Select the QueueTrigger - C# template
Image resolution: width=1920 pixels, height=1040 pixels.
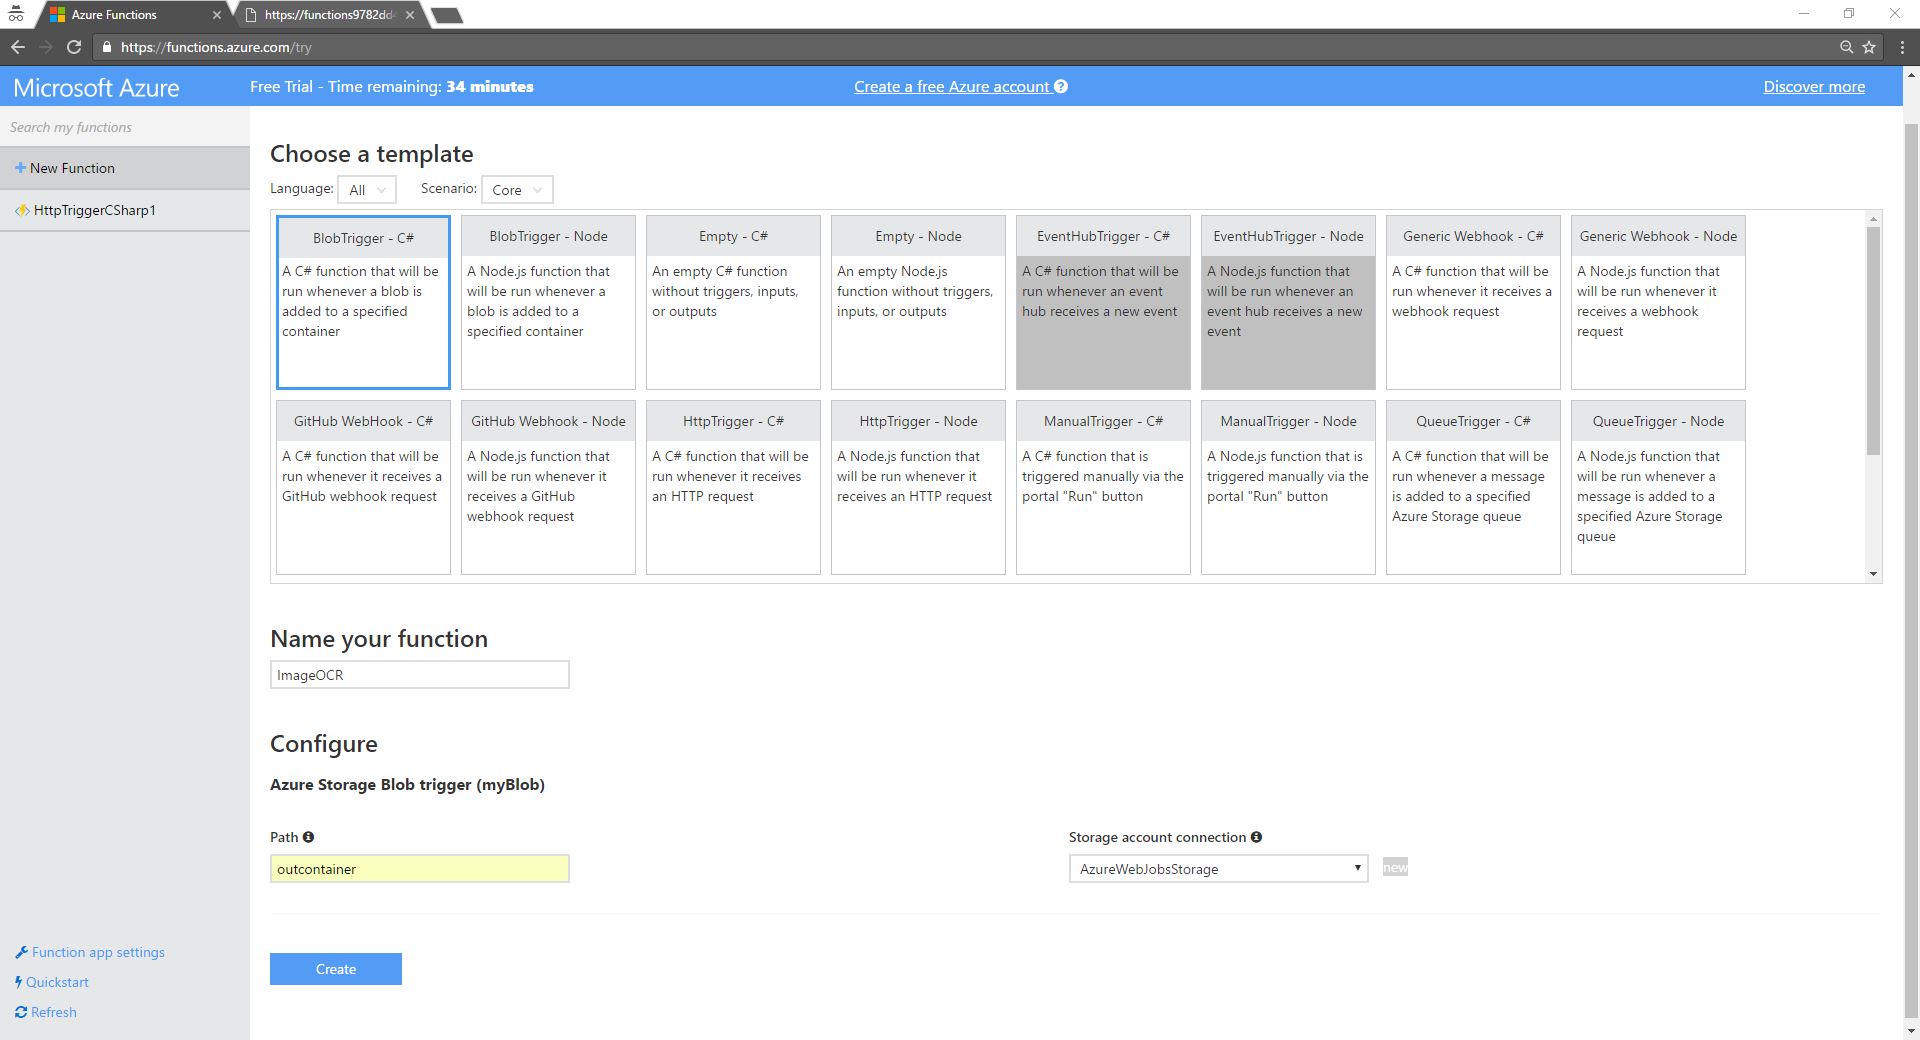pos(1472,487)
